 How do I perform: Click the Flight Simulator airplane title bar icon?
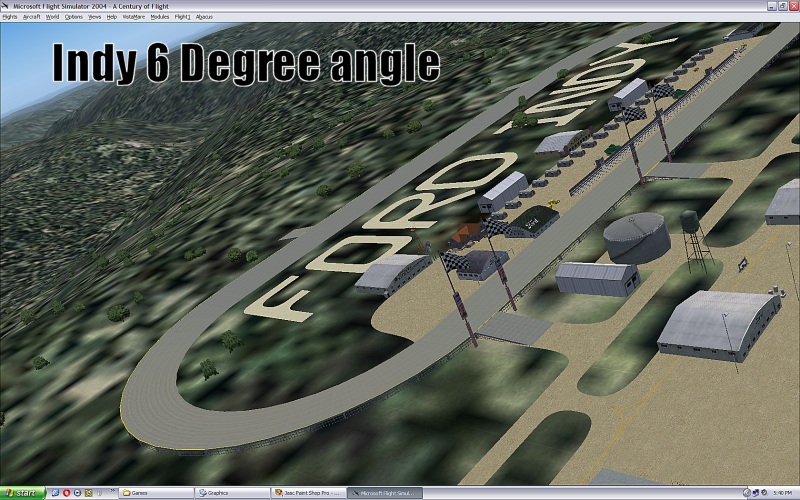[5, 6]
